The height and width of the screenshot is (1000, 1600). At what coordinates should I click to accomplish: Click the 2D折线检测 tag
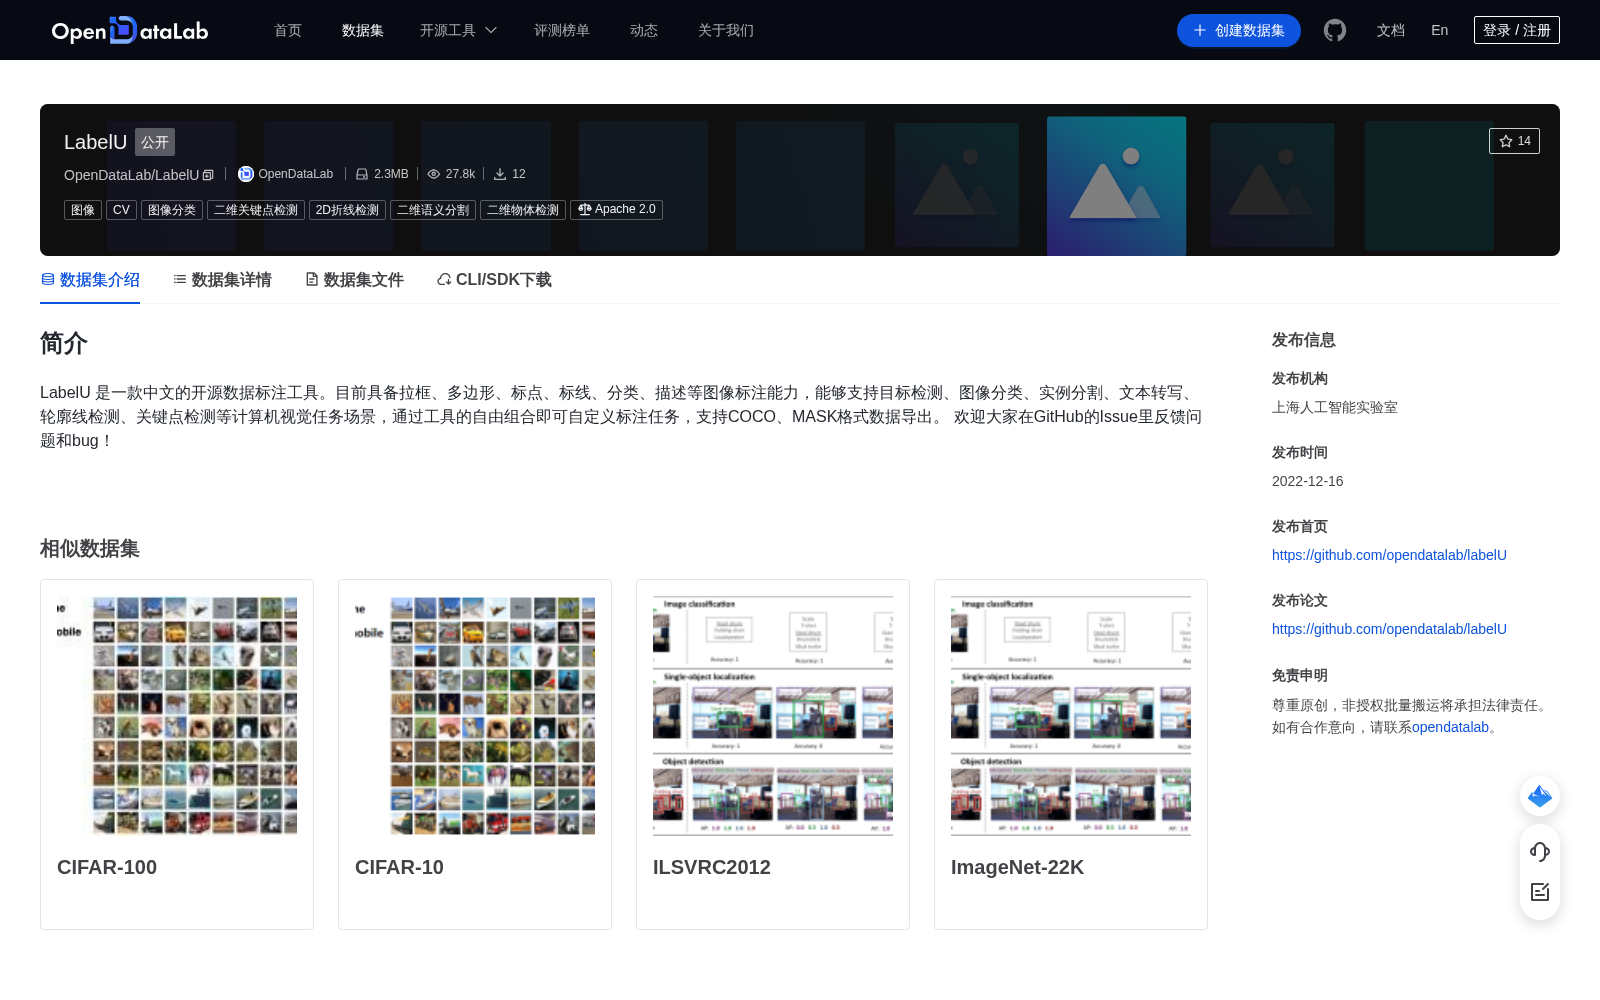click(x=347, y=210)
